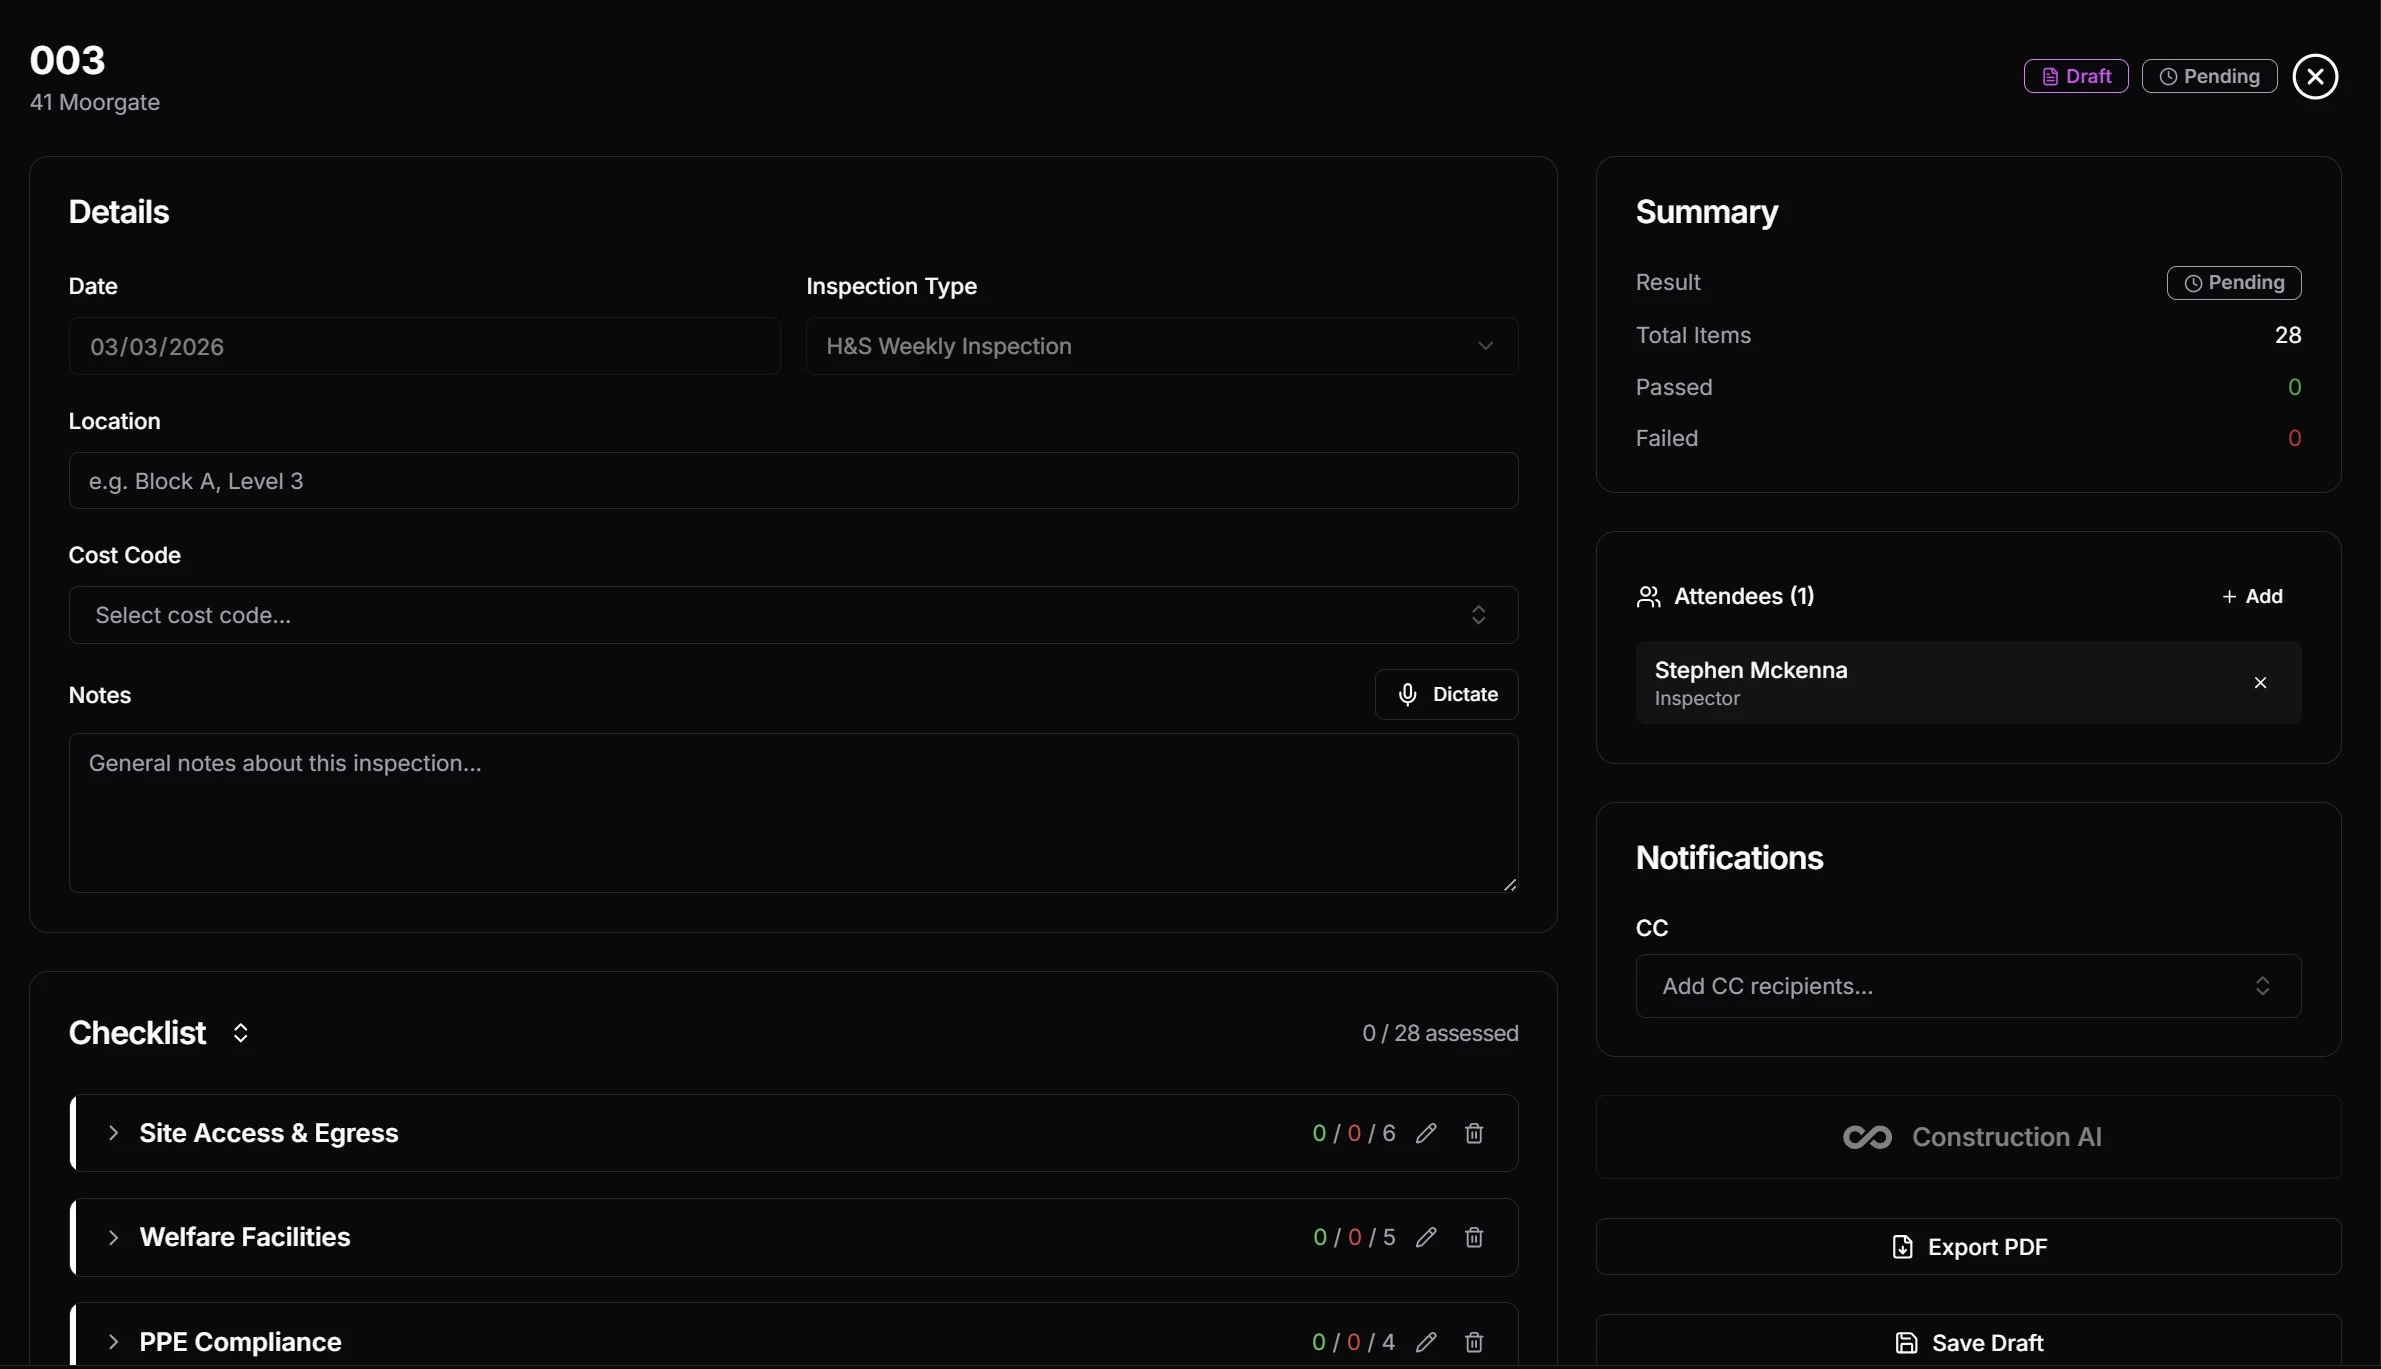Viewport: 2381px width, 1369px height.
Task: Click the Construction AI logo
Action: [x=1866, y=1137]
